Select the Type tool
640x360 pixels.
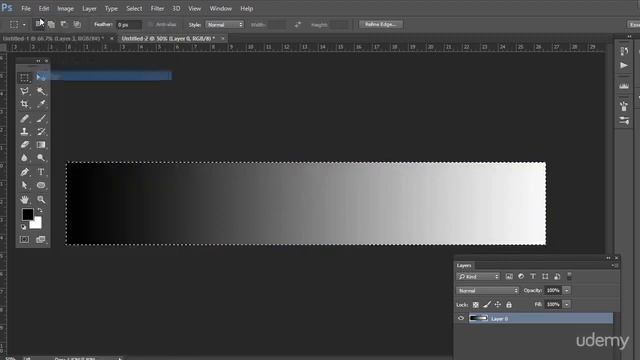tap(41, 172)
